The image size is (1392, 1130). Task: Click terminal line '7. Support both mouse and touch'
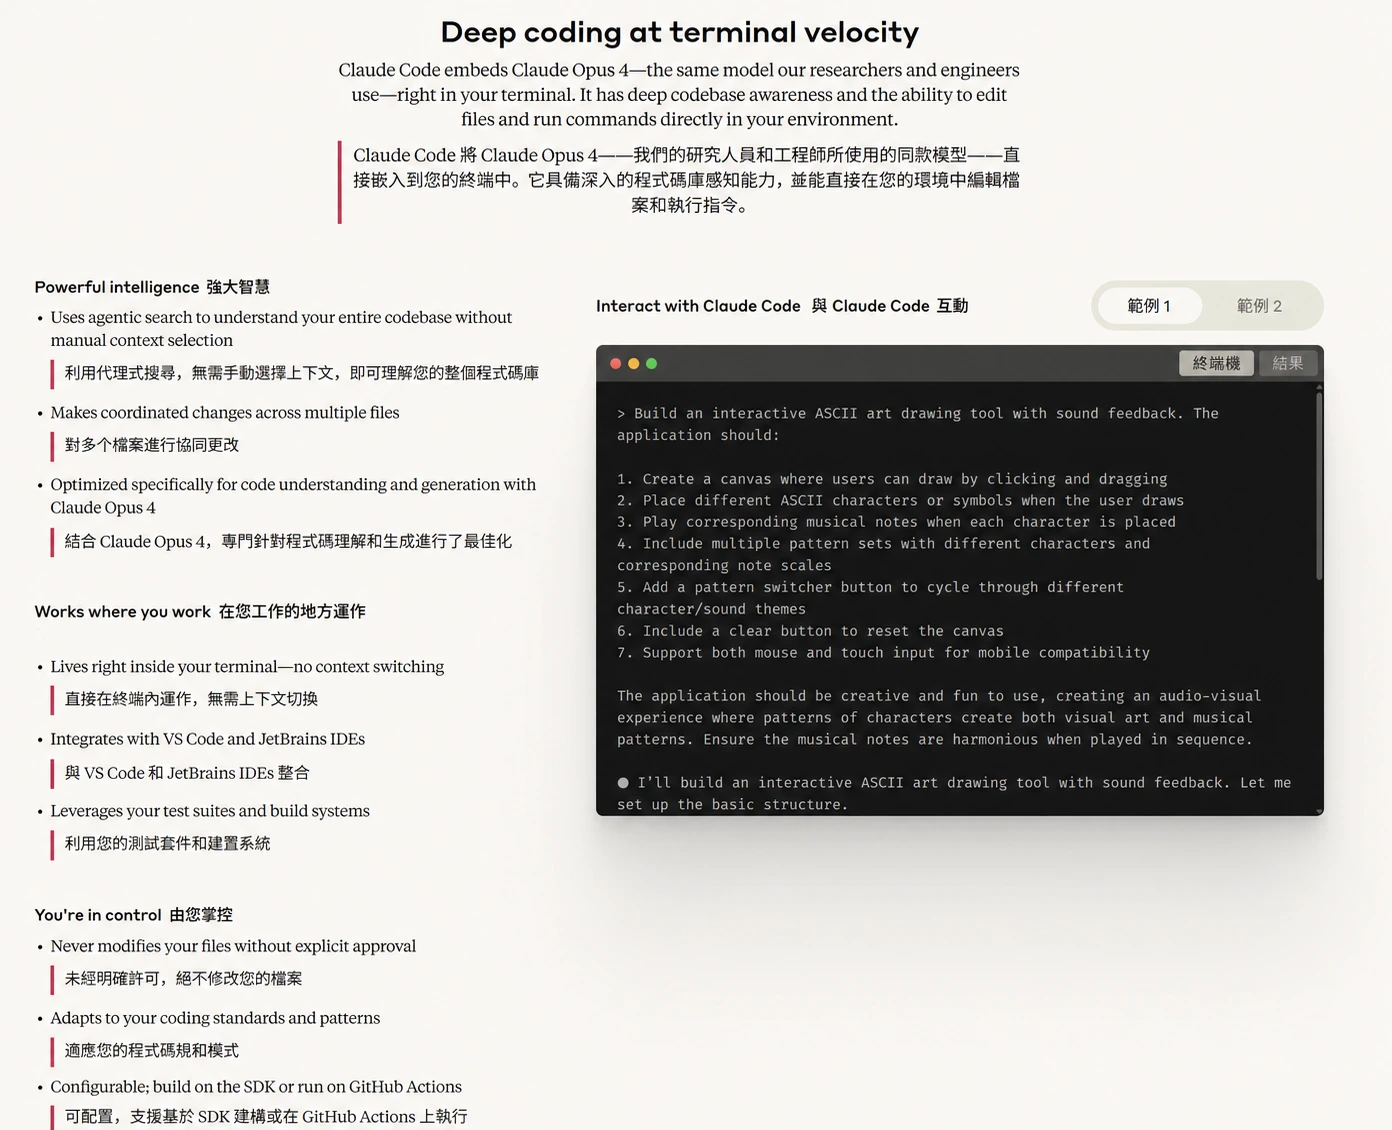pos(883,652)
